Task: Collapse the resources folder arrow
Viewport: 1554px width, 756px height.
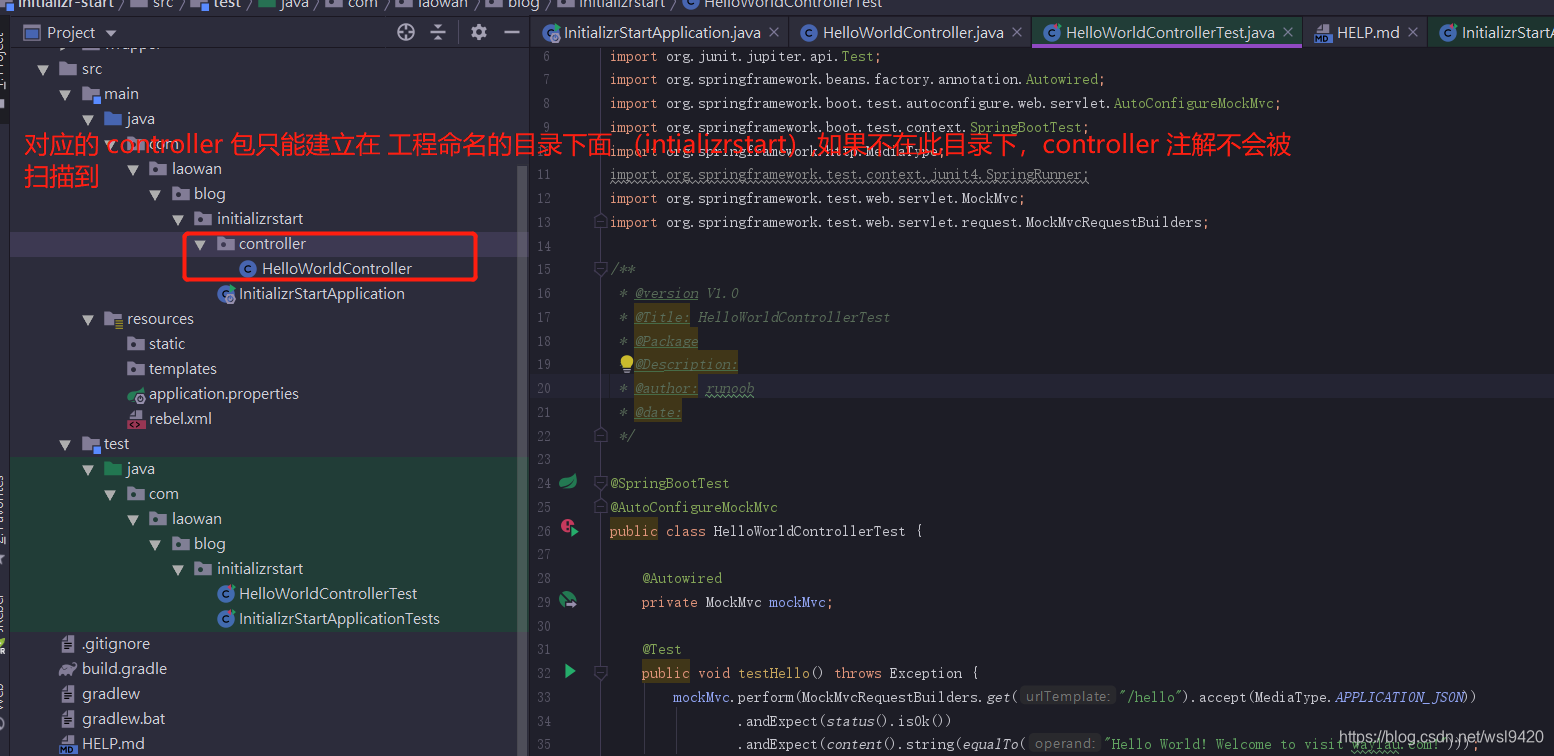Action: click(x=88, y=319)
